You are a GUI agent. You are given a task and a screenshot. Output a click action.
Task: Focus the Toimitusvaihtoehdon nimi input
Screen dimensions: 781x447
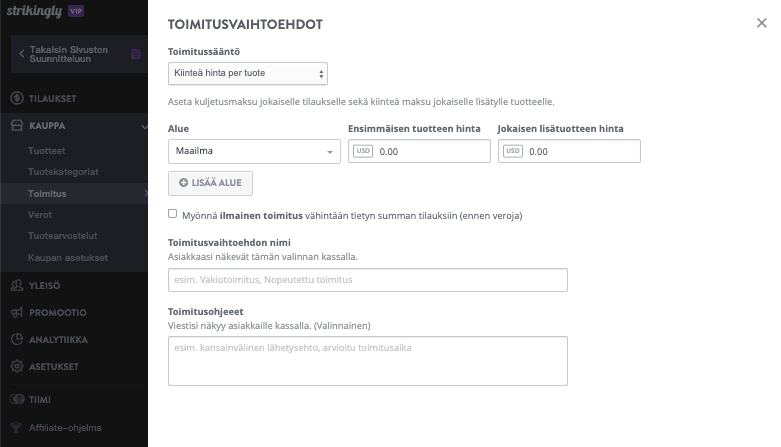click(x=368, y=280)
